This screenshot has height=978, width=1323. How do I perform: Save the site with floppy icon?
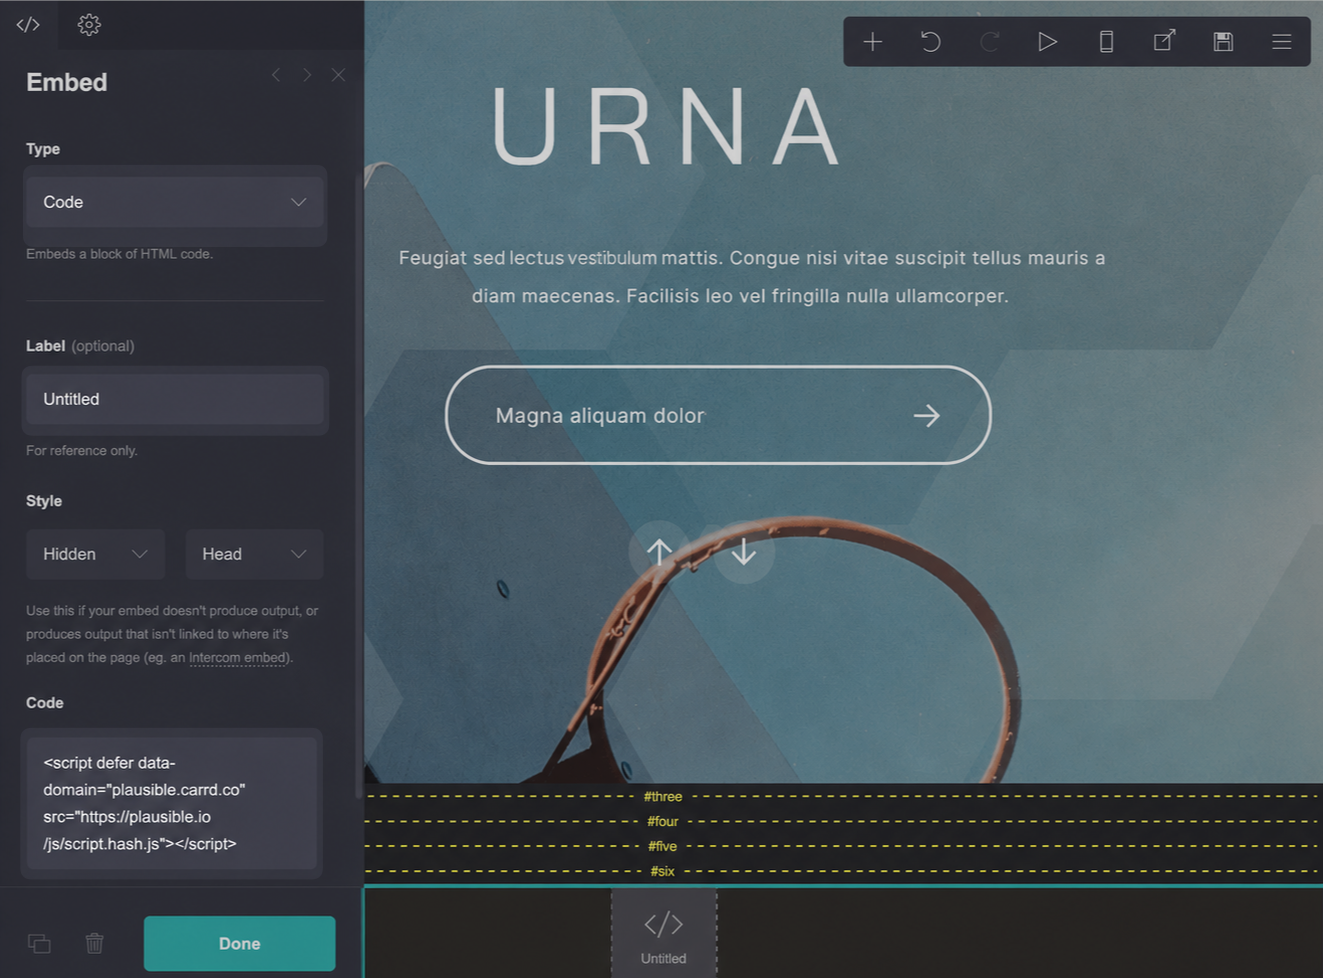tap(1223, 42)
